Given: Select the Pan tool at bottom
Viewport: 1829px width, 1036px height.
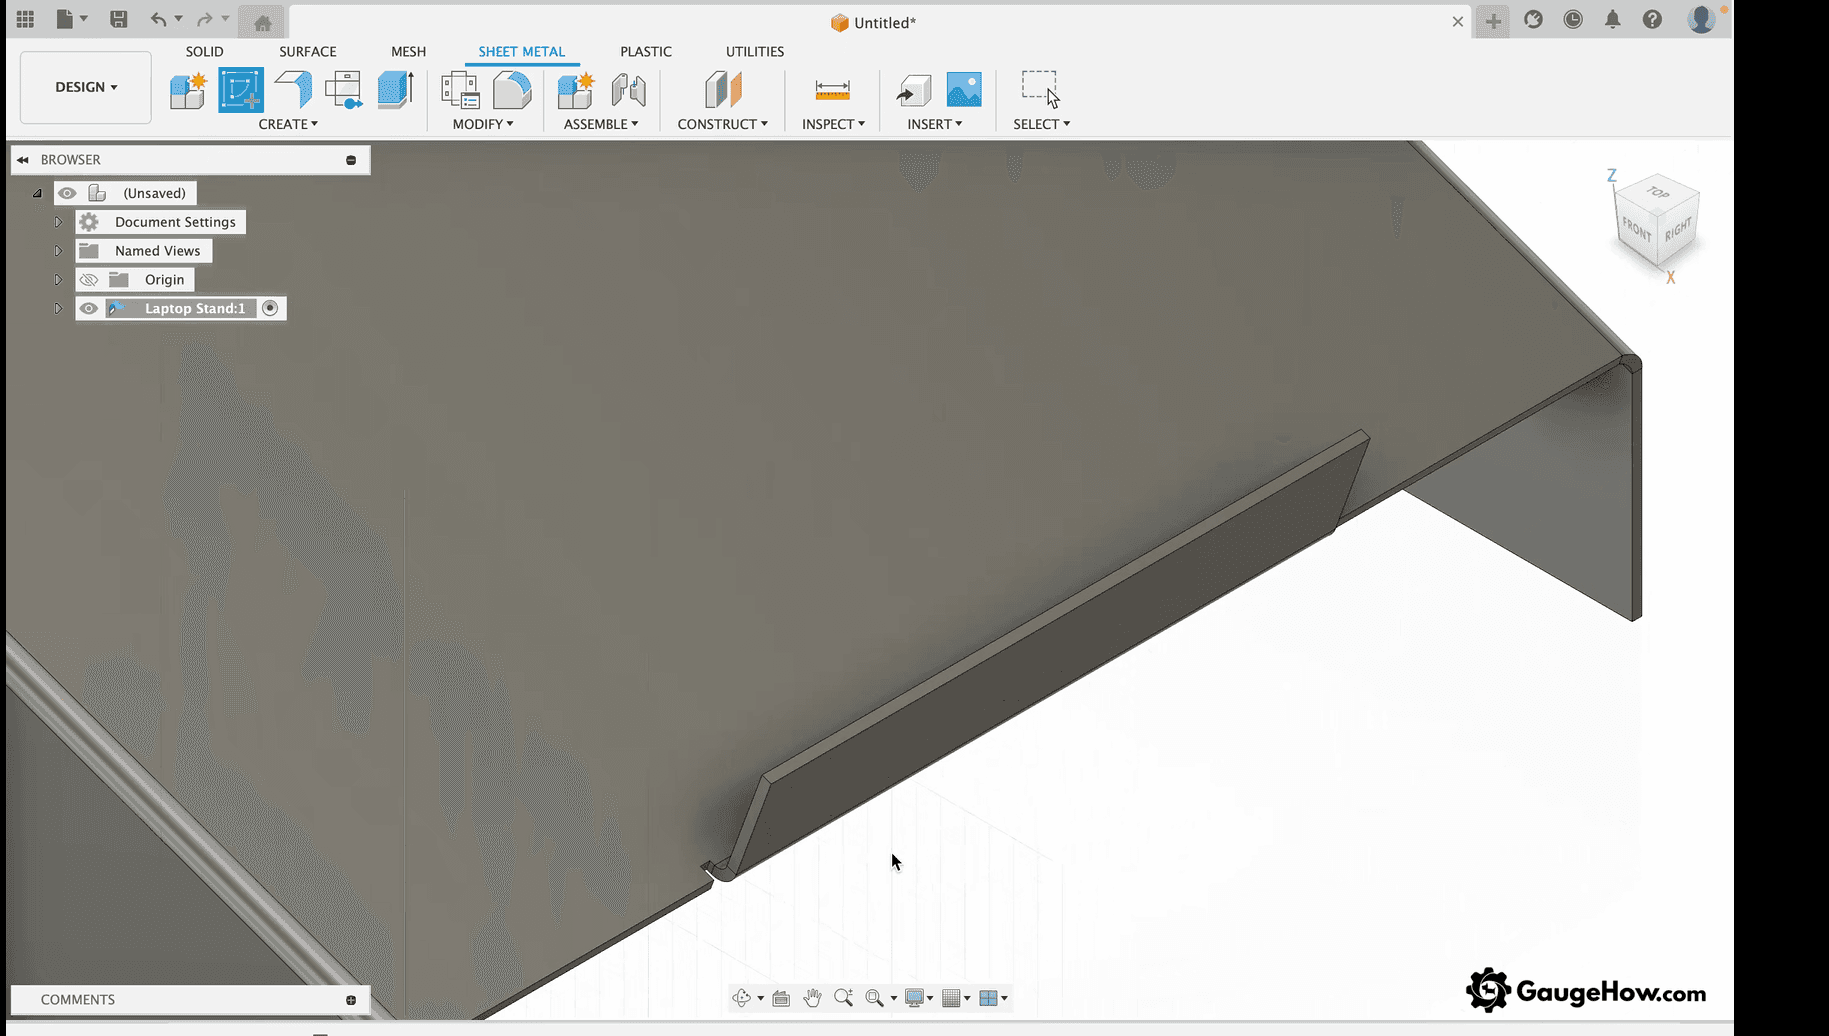Looking at the screenshot, I should [x=812, y=997].
